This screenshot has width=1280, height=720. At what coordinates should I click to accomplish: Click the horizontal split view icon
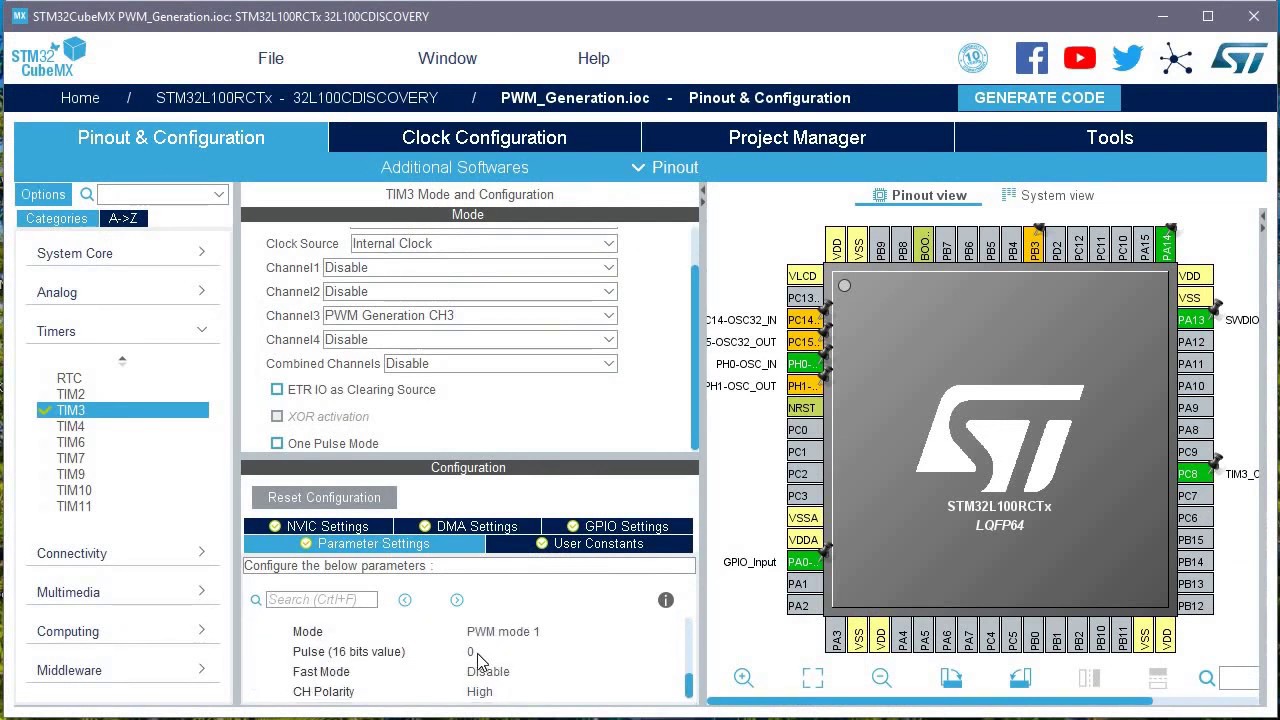pyautogui.click(x=1158, y=678)
